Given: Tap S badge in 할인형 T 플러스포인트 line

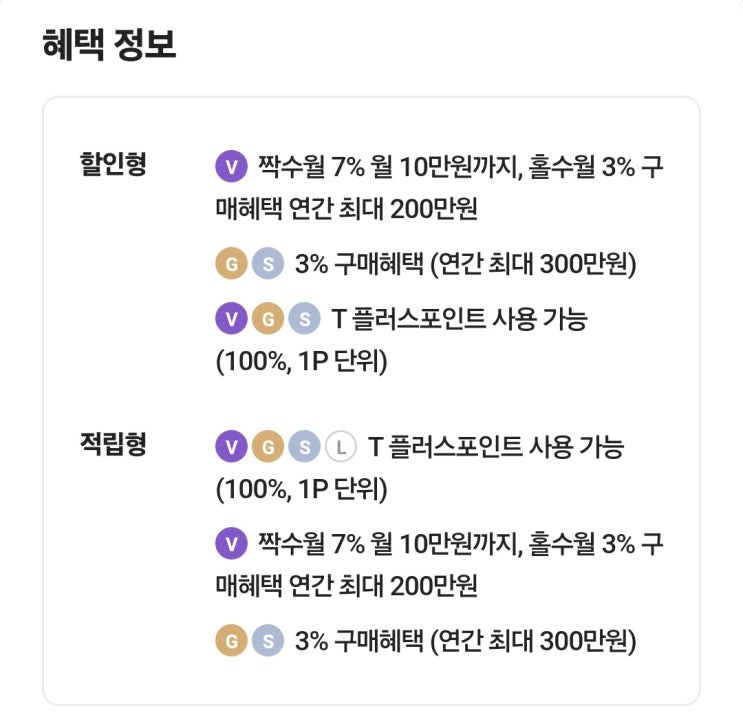Looking at the screenshot, I should click(x=303, y=320).
